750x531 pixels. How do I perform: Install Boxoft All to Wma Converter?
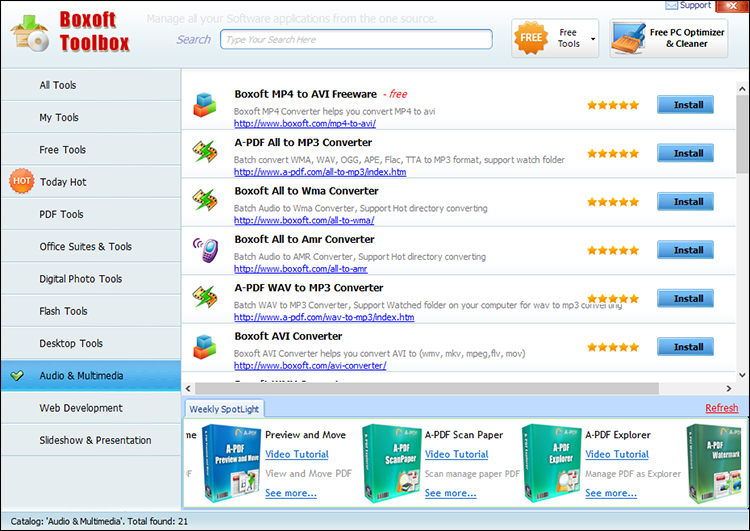[x=685, y=201]
